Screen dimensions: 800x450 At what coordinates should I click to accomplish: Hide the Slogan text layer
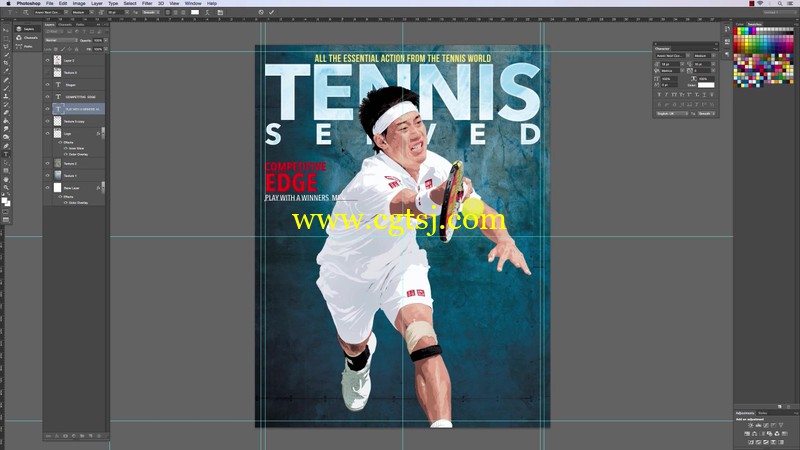(x=47, y=85)
